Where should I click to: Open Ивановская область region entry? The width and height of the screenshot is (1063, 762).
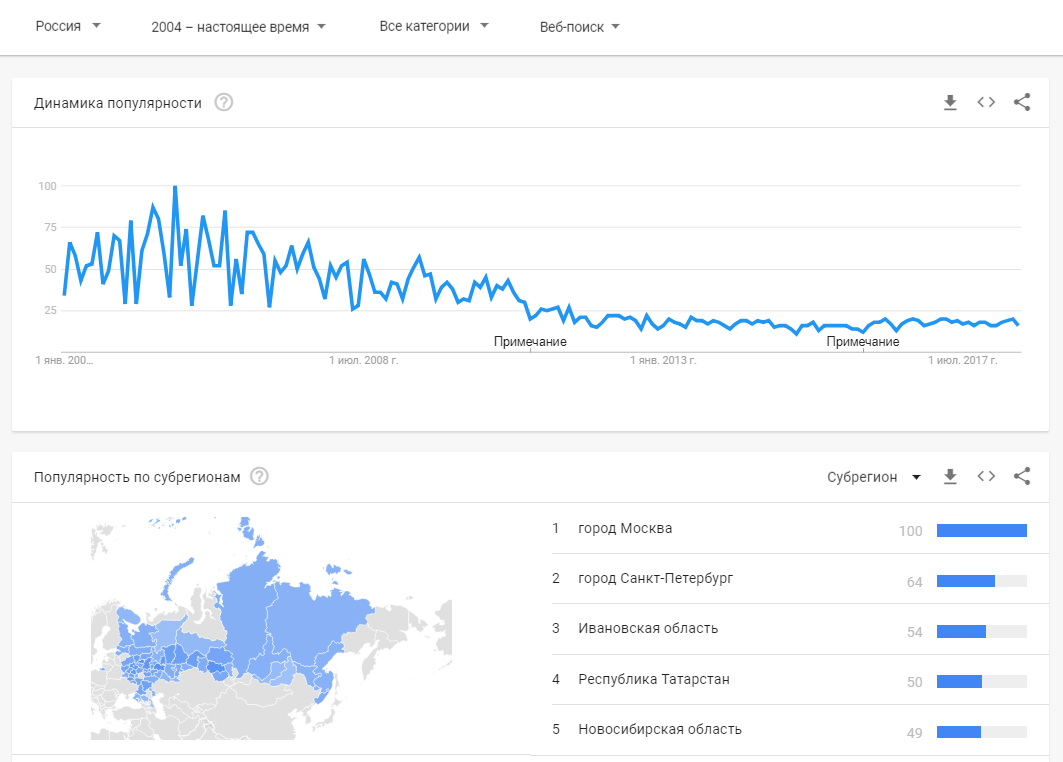click(647, 628)
